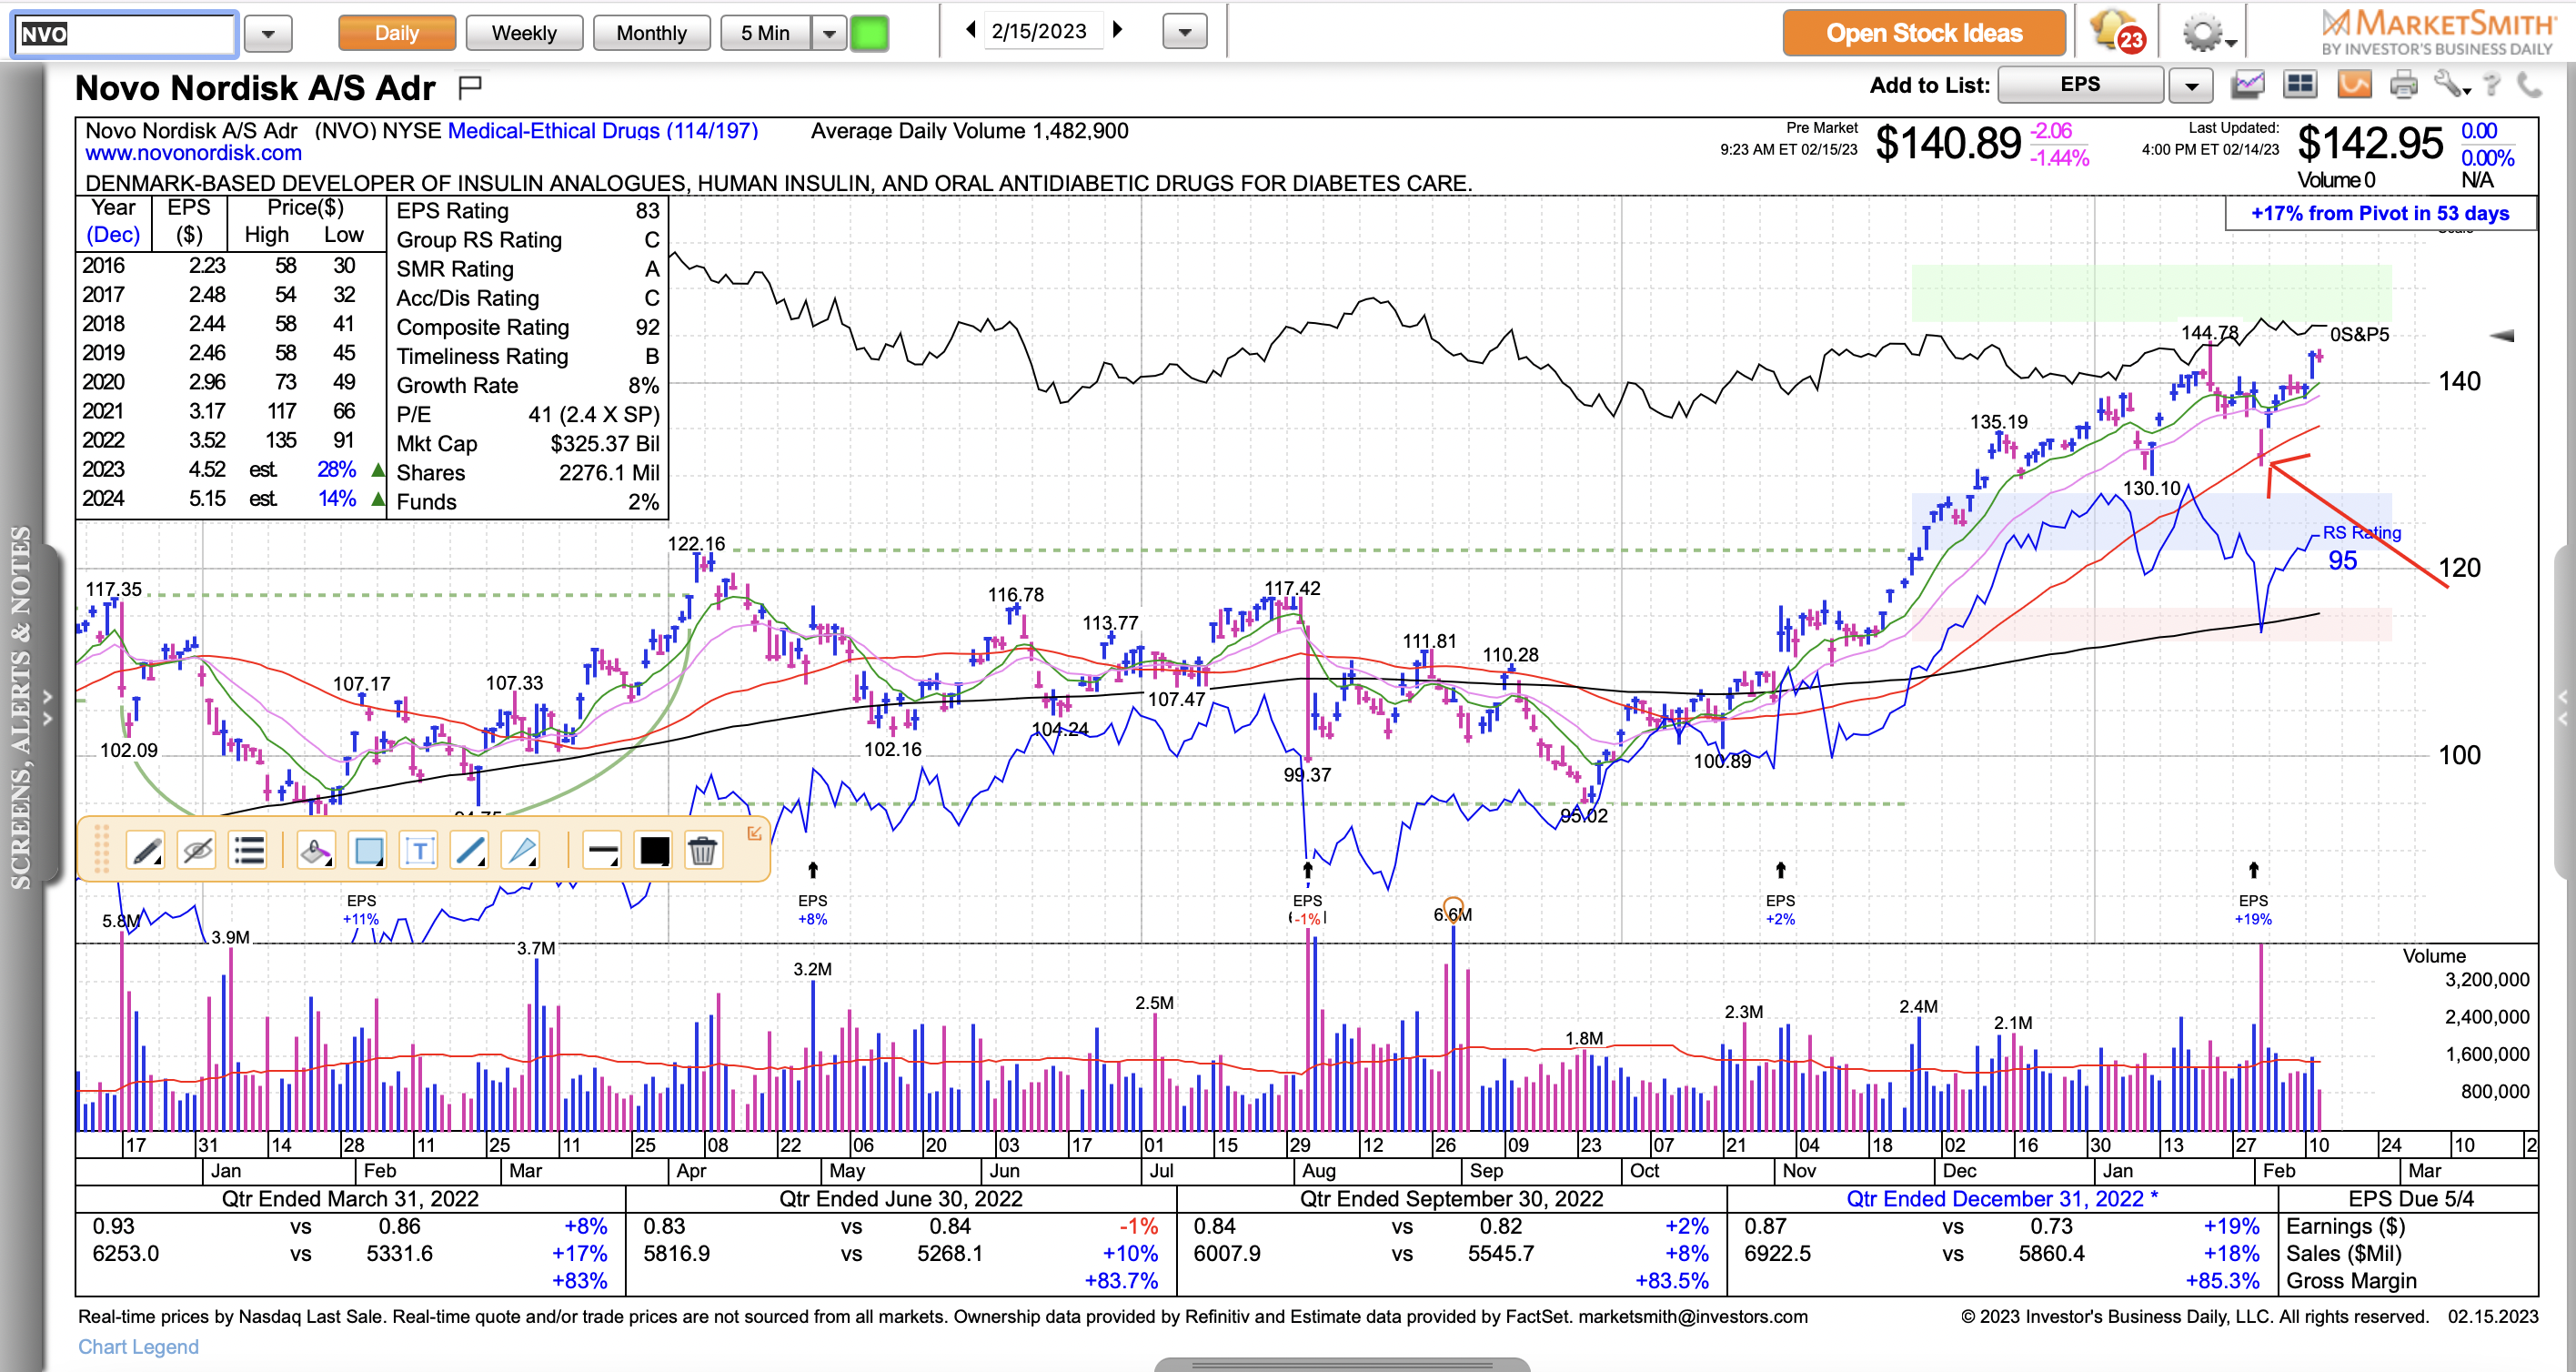Open the annotations list icon
This screenshot has width=2576, height=1372.
[x=248, y=851]
